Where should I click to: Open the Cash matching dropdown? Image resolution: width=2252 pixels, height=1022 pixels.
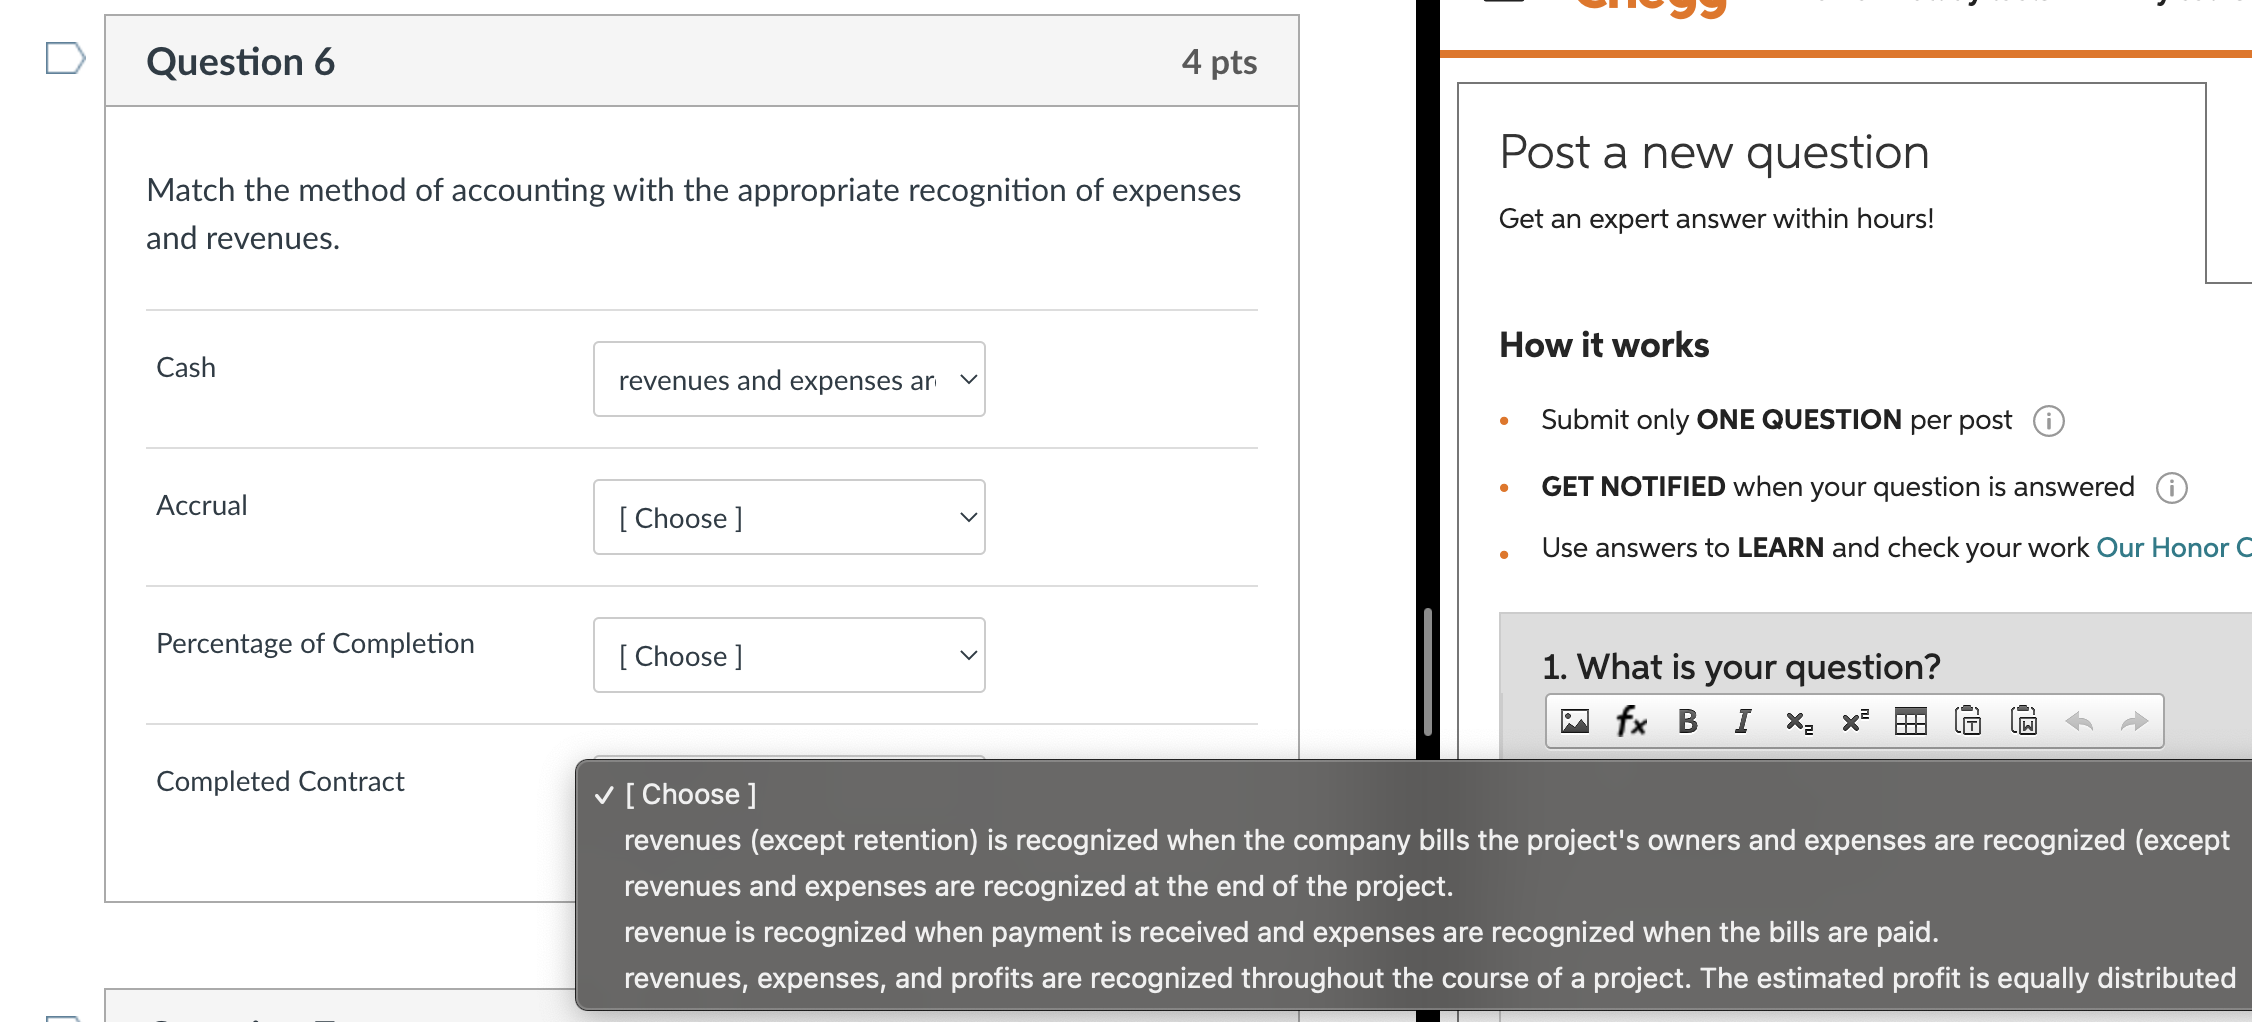789,379
